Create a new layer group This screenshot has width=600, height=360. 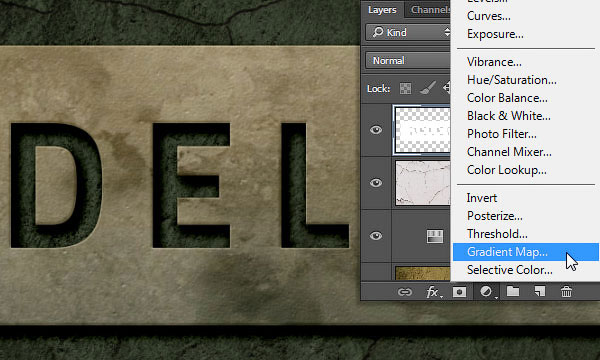click(x=513, y=292)
